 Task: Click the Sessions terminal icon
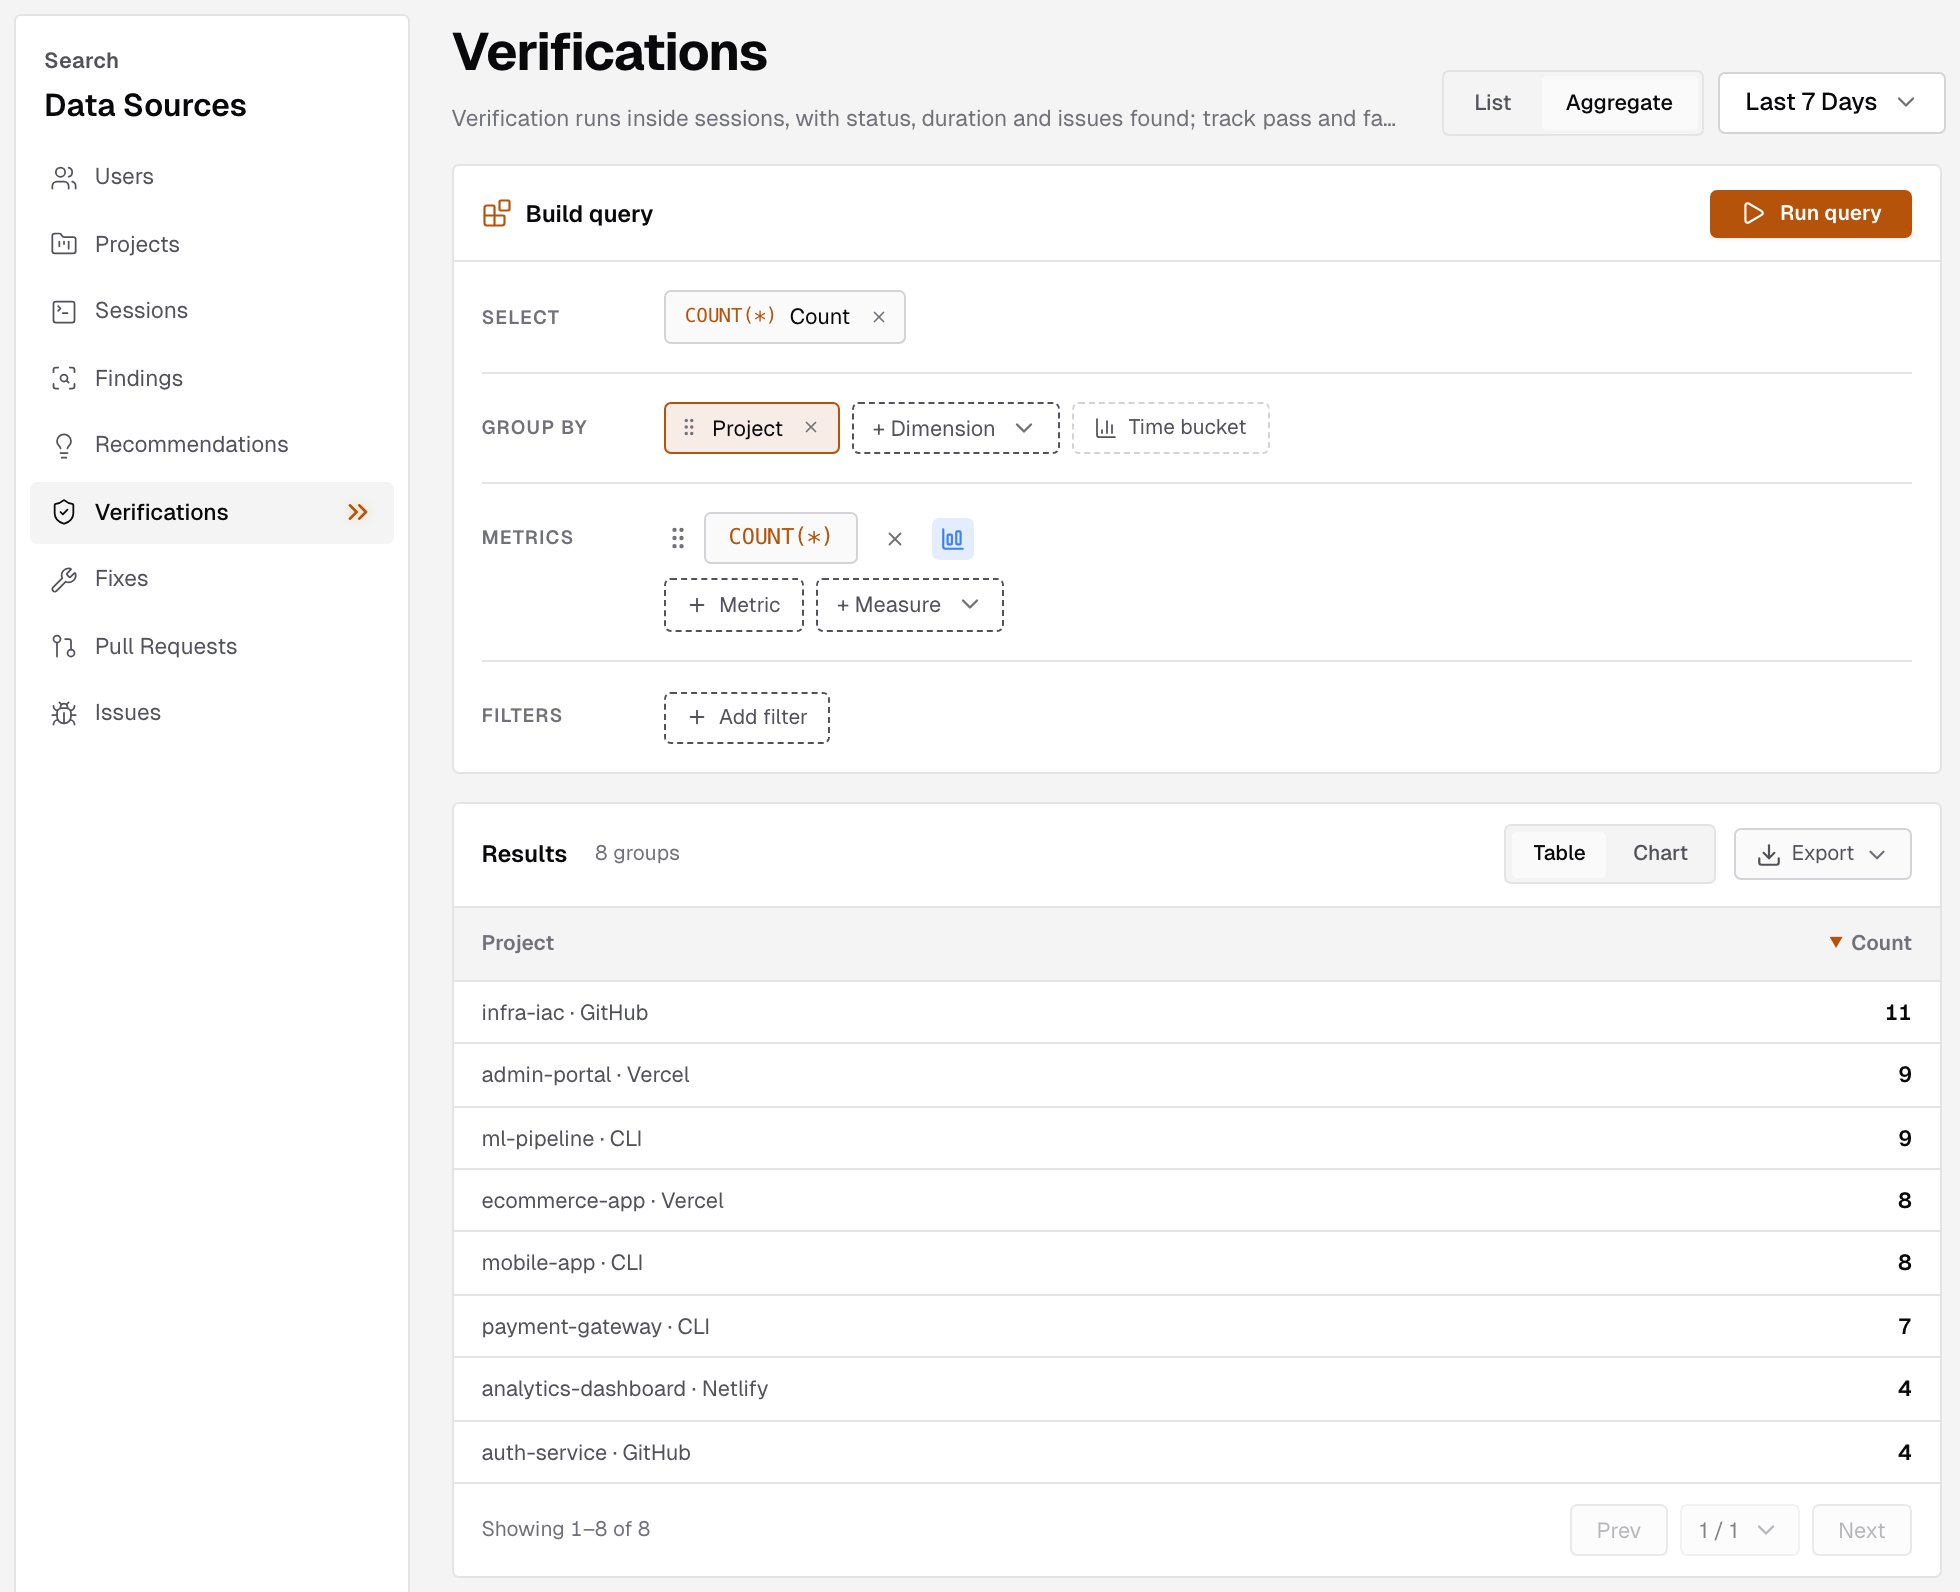(64, 311)
